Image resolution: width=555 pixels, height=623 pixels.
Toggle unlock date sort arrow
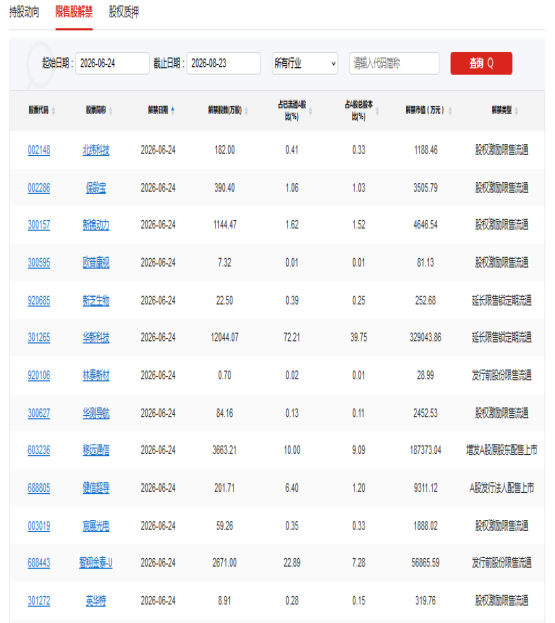point(172,110)
